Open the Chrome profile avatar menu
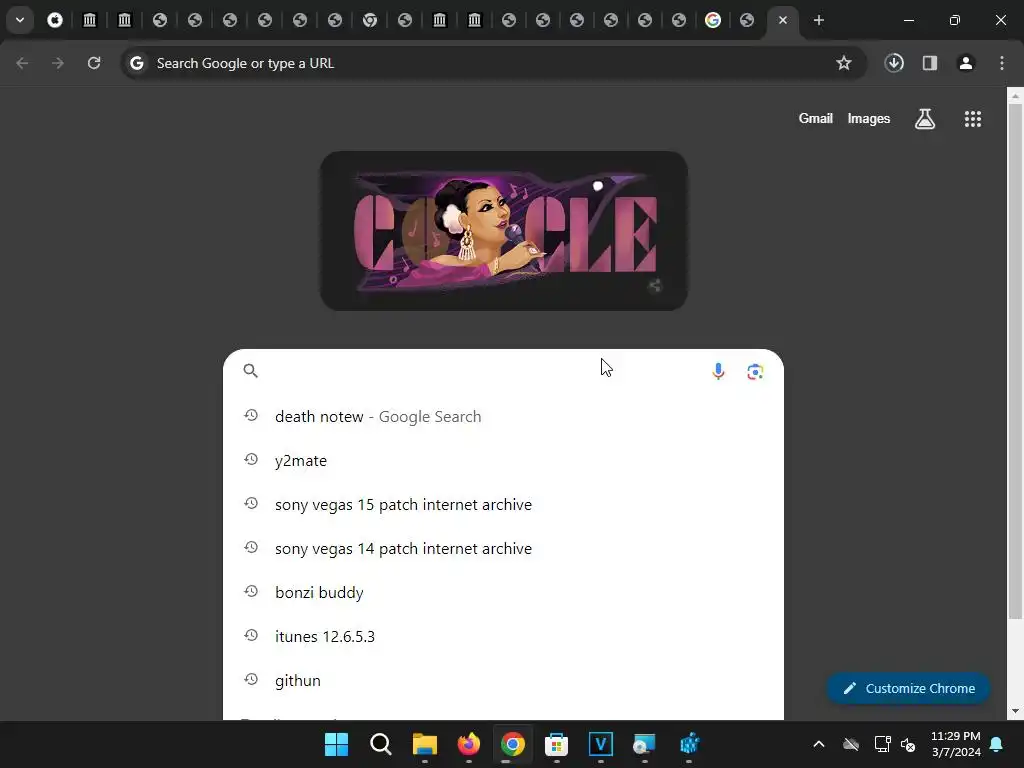Screen dimensions: 1024x768 966,63
